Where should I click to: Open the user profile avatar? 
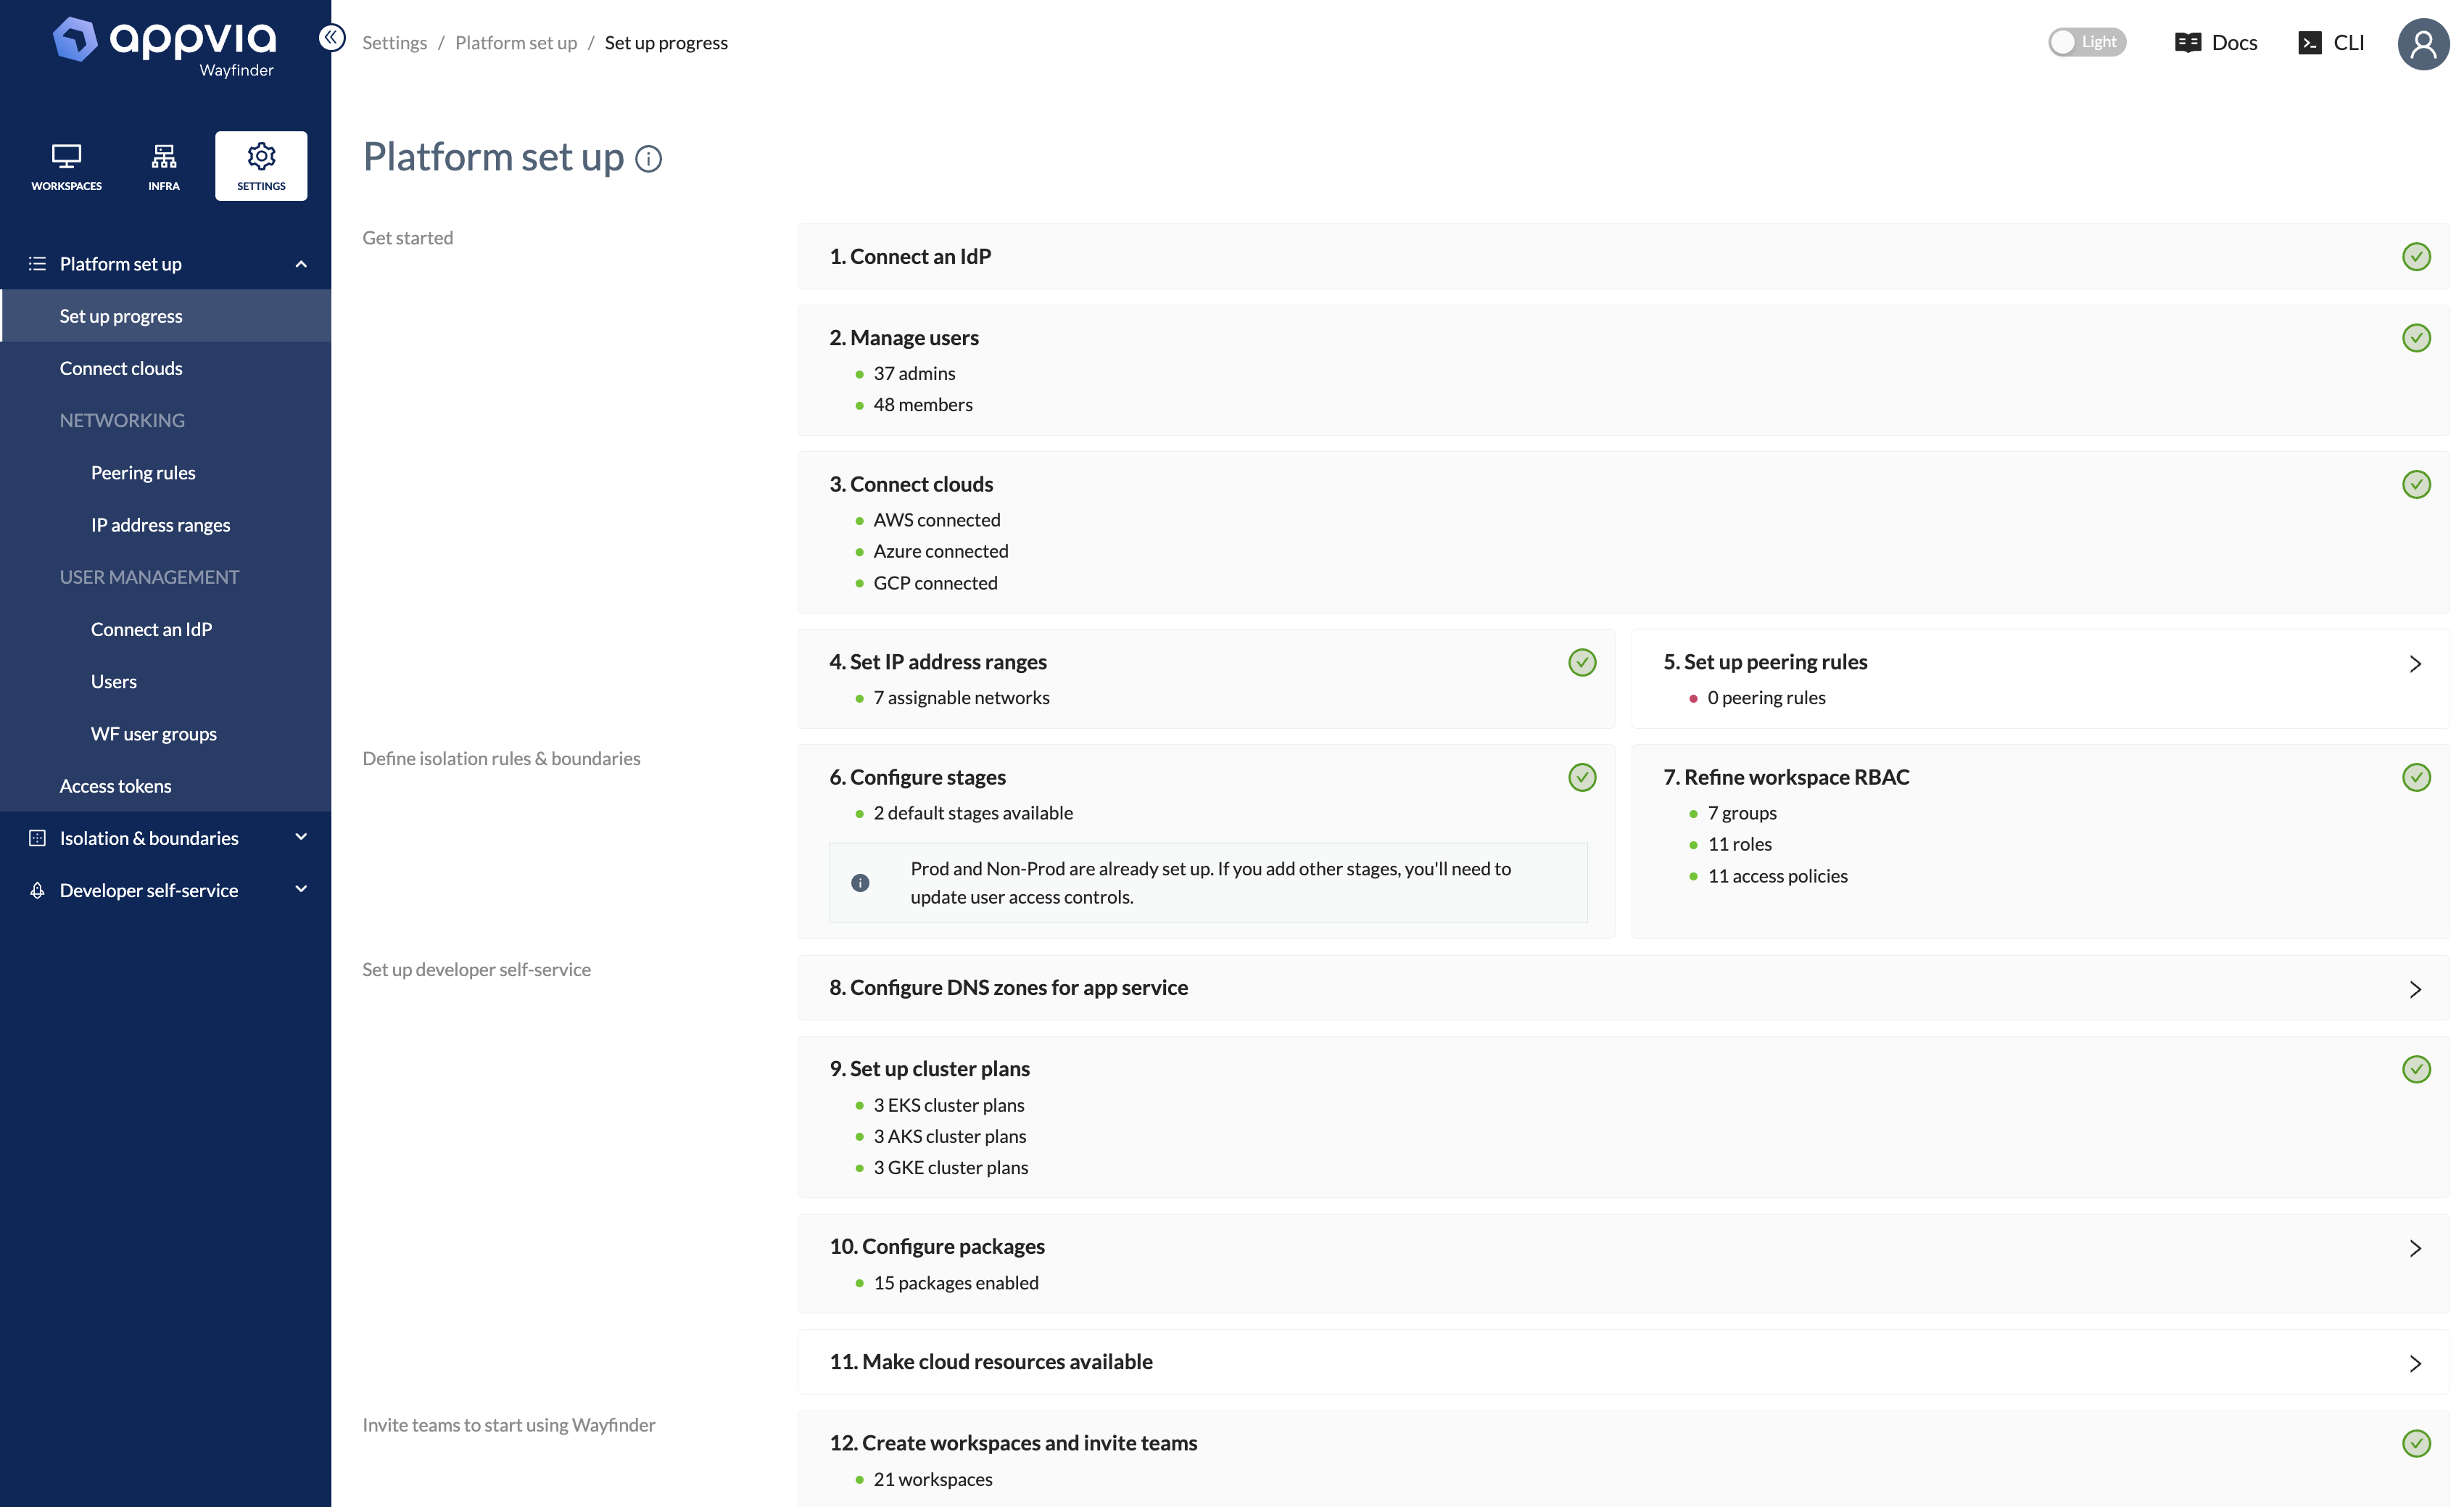2422,44
